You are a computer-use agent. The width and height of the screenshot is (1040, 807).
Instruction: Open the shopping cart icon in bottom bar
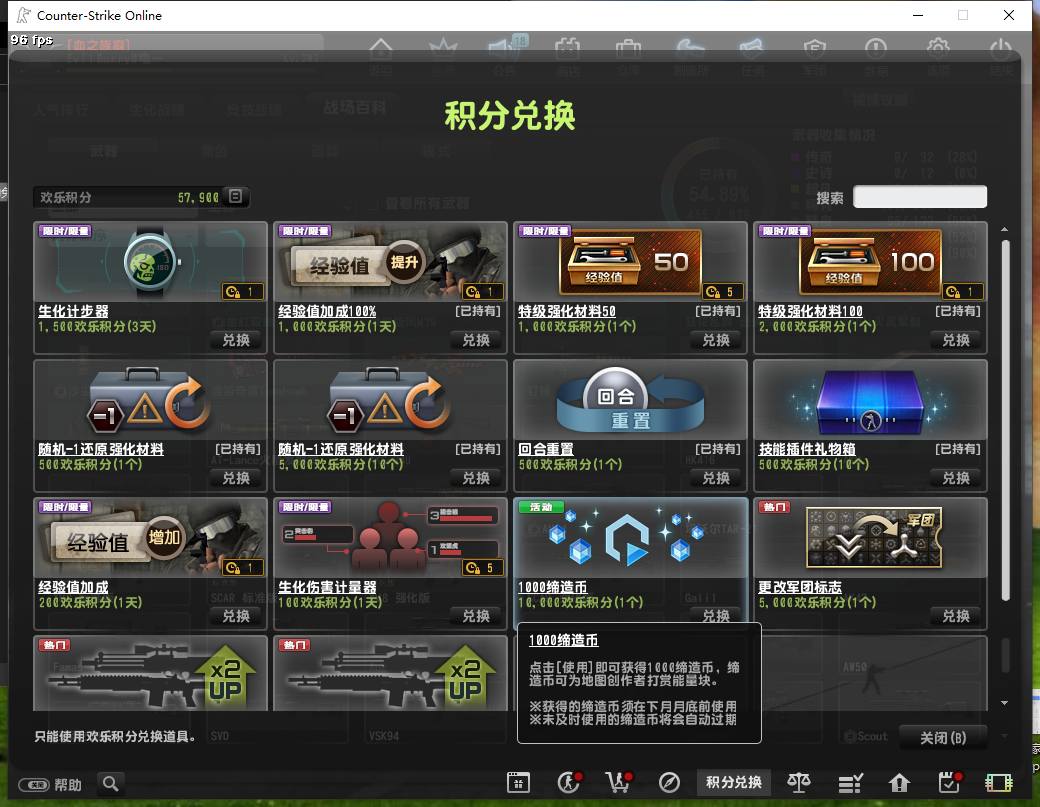pyautogui.click(x=618, y=782)
